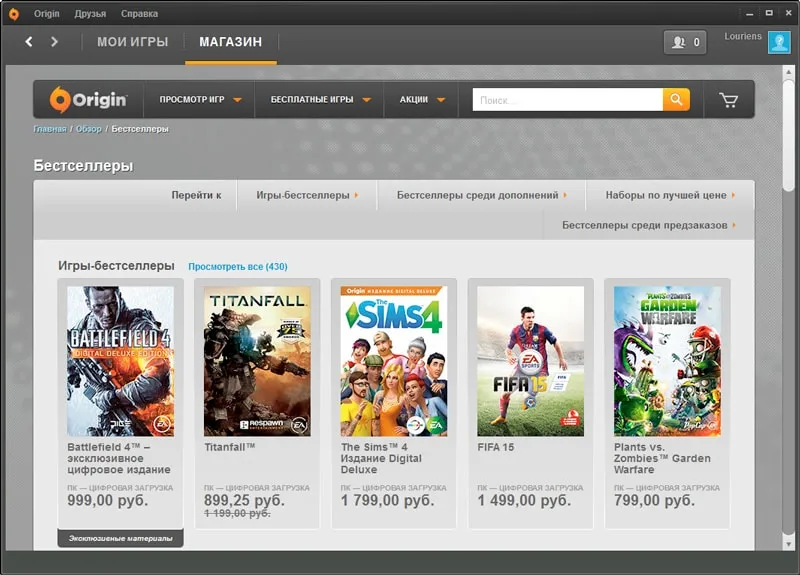
Task: Click the Louriens username
Action: coord(743,36)
